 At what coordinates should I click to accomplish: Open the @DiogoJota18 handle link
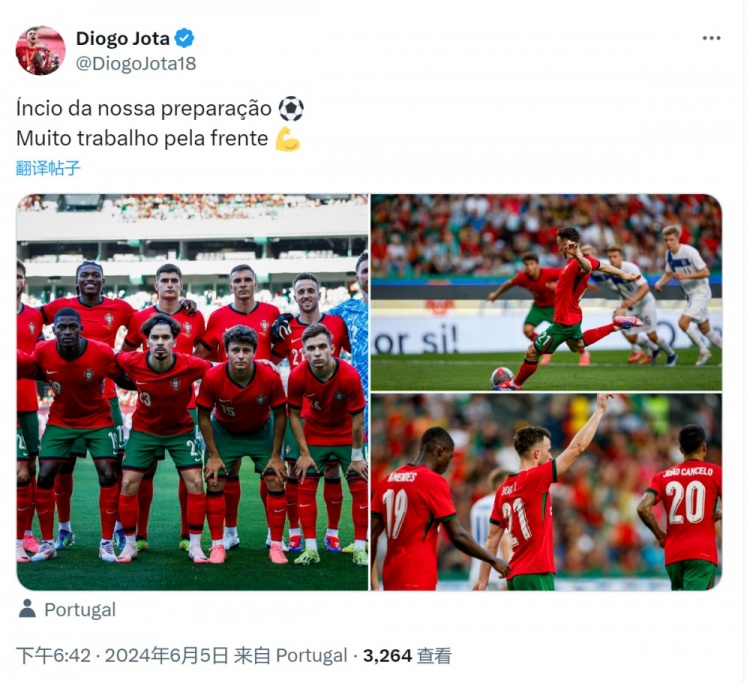pyautogui.click(x=136, y=63)
